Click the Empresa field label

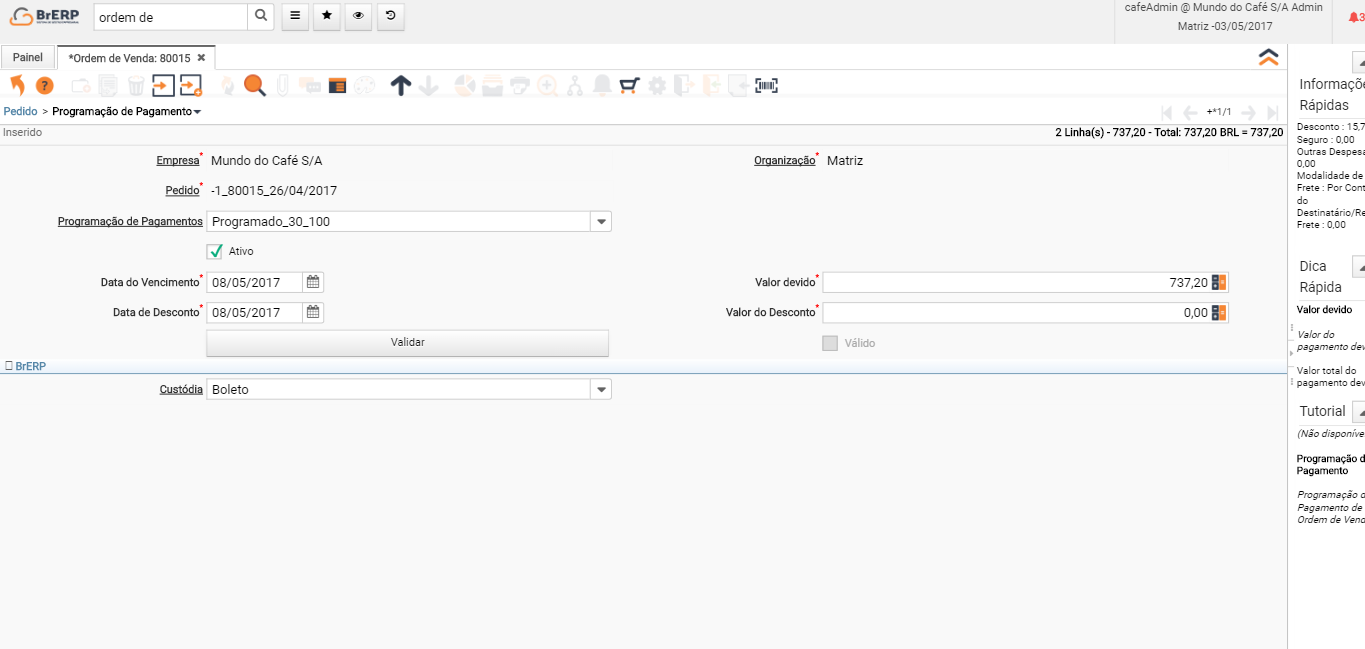(x=178, y=161)
